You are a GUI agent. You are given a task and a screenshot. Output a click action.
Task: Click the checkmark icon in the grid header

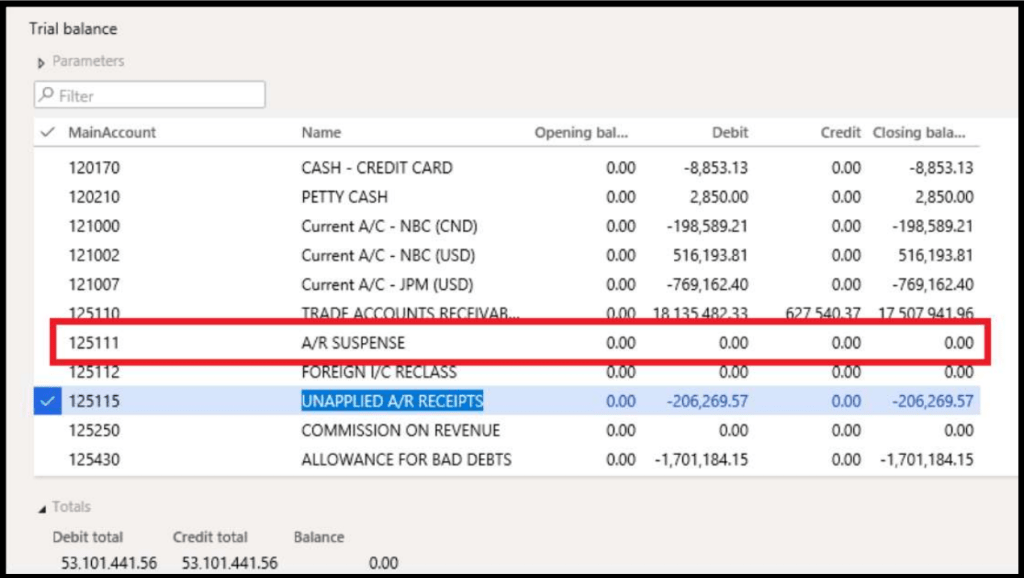pos(49,132)
